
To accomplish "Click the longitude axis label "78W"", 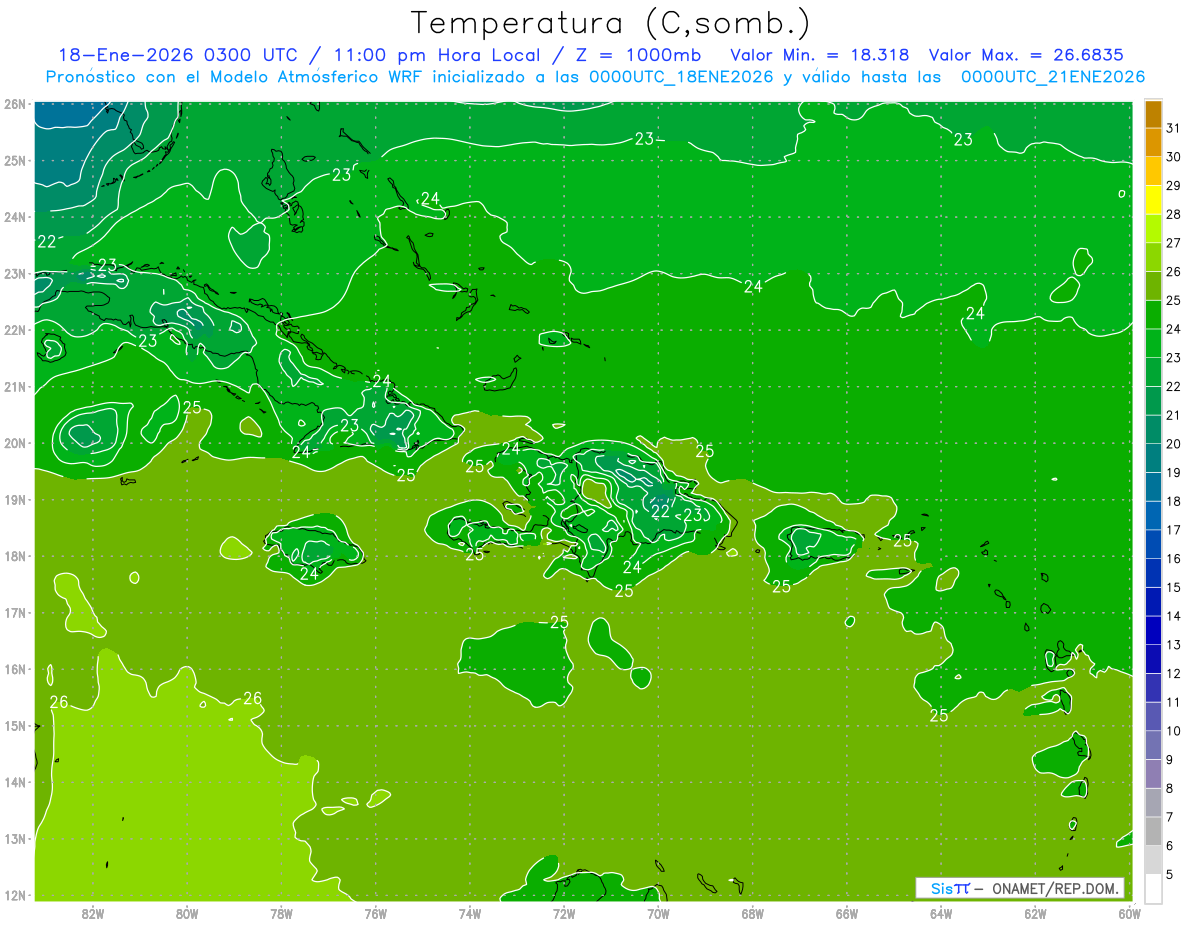I will 281,913.
